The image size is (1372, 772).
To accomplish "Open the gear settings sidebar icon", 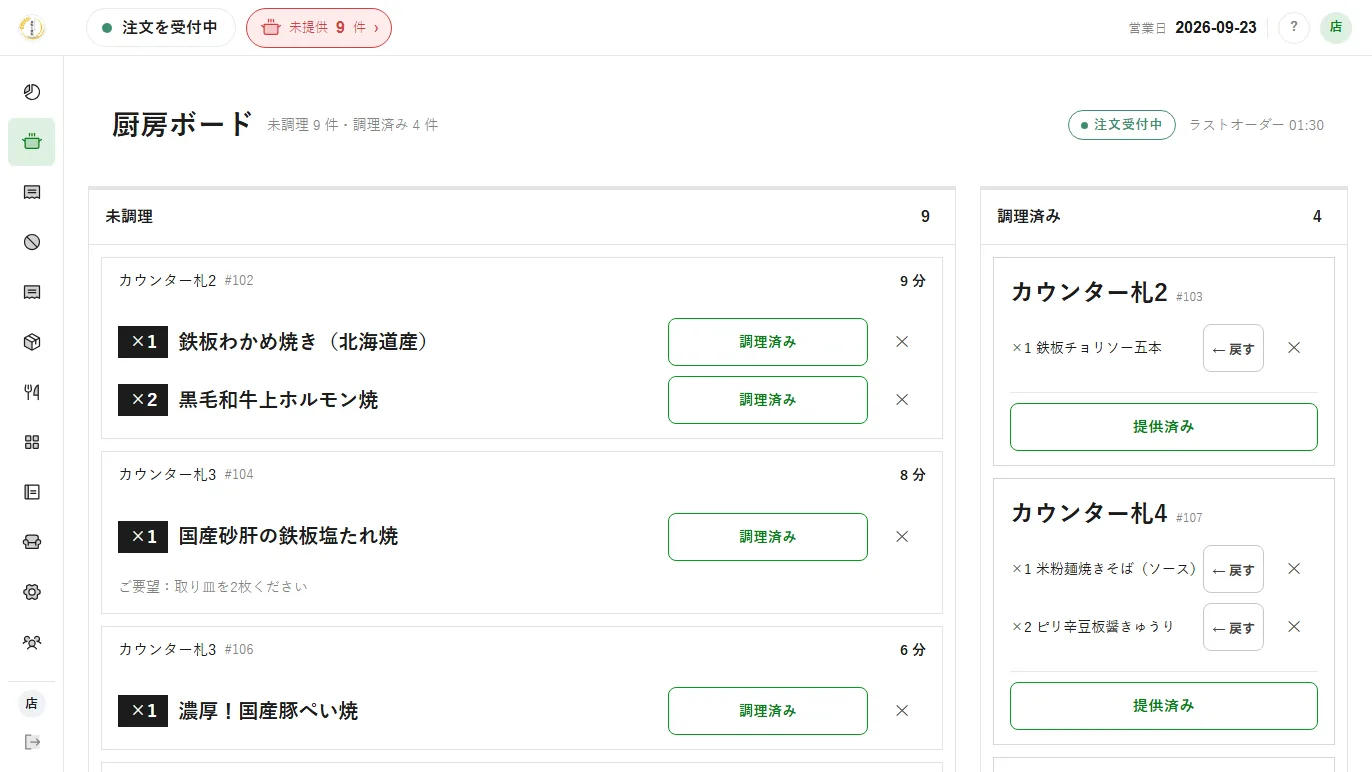I will (x=32, y=592).
